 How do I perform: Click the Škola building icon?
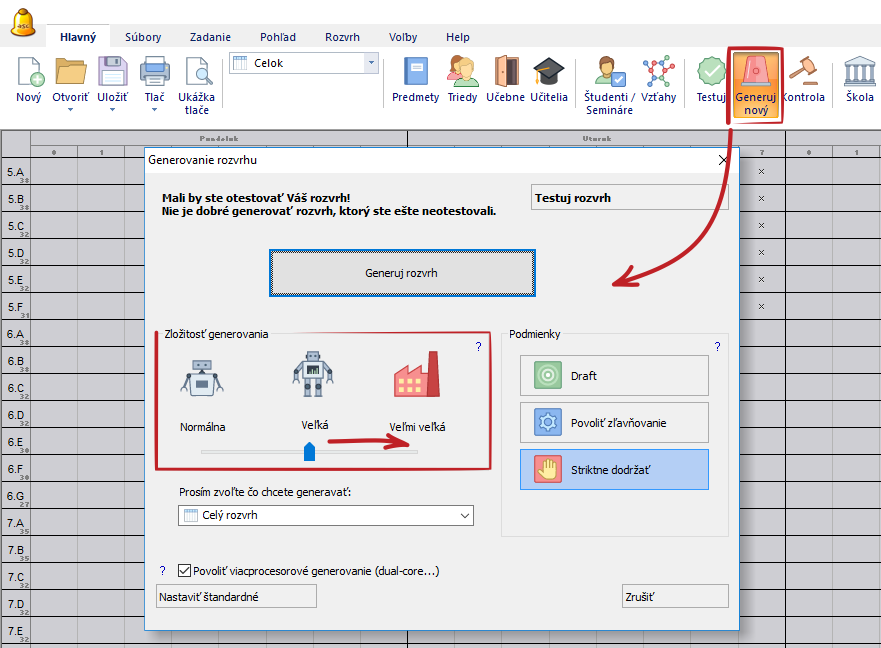coord(859,72)
